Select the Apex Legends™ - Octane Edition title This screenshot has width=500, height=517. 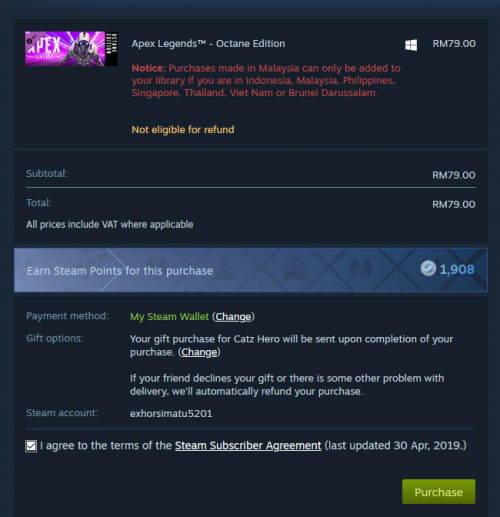point(208,44)
